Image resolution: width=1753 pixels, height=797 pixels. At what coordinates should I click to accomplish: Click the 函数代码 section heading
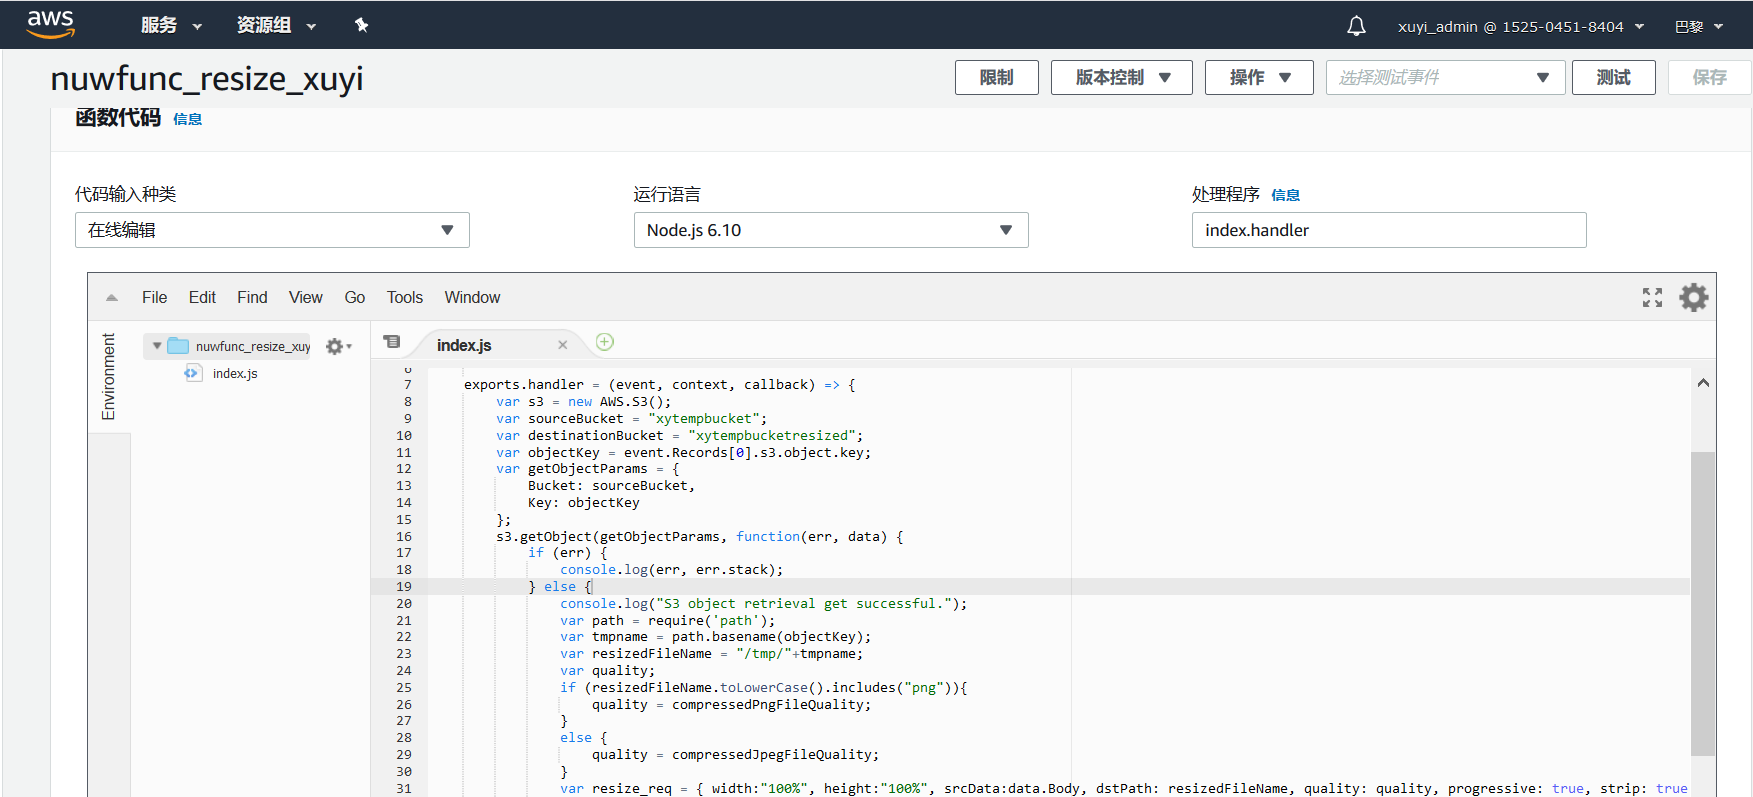coord(118,118)
